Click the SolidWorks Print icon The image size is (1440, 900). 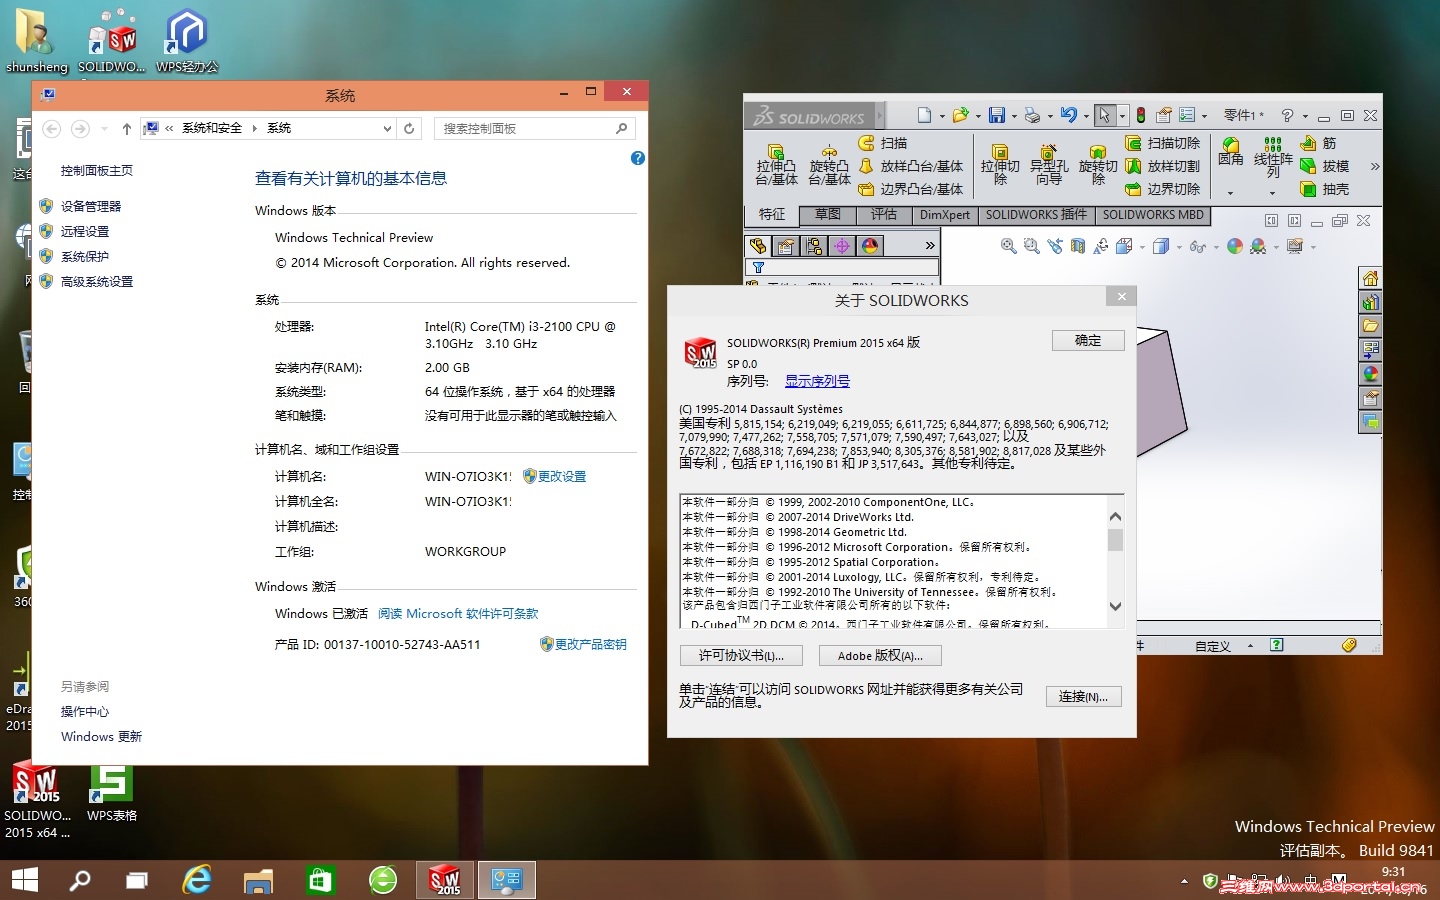(x=1032, y=115)
